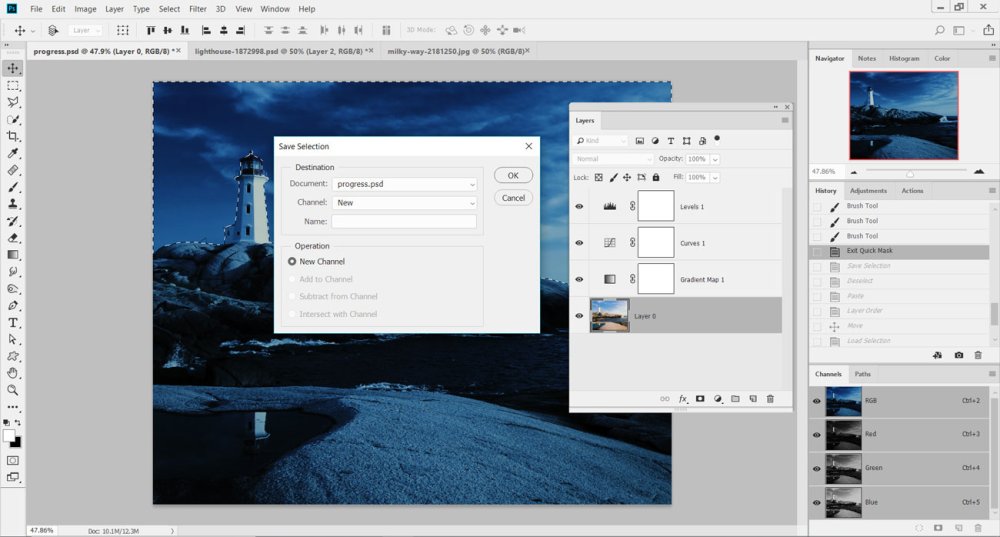
Task: Expand the layer Opacity dropdown arrow
Action: click(x=715, y=159)
